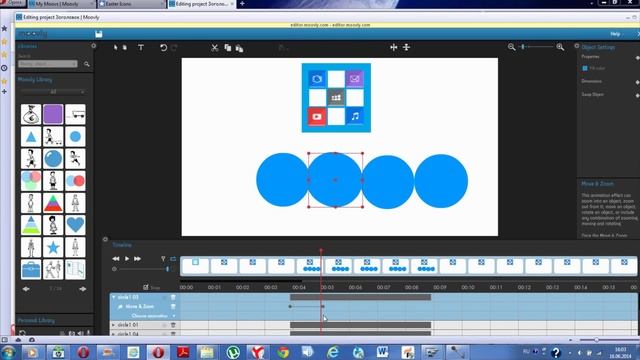Open Timeline panel settings gear
640x360 pixels.
tap(105, 240)
